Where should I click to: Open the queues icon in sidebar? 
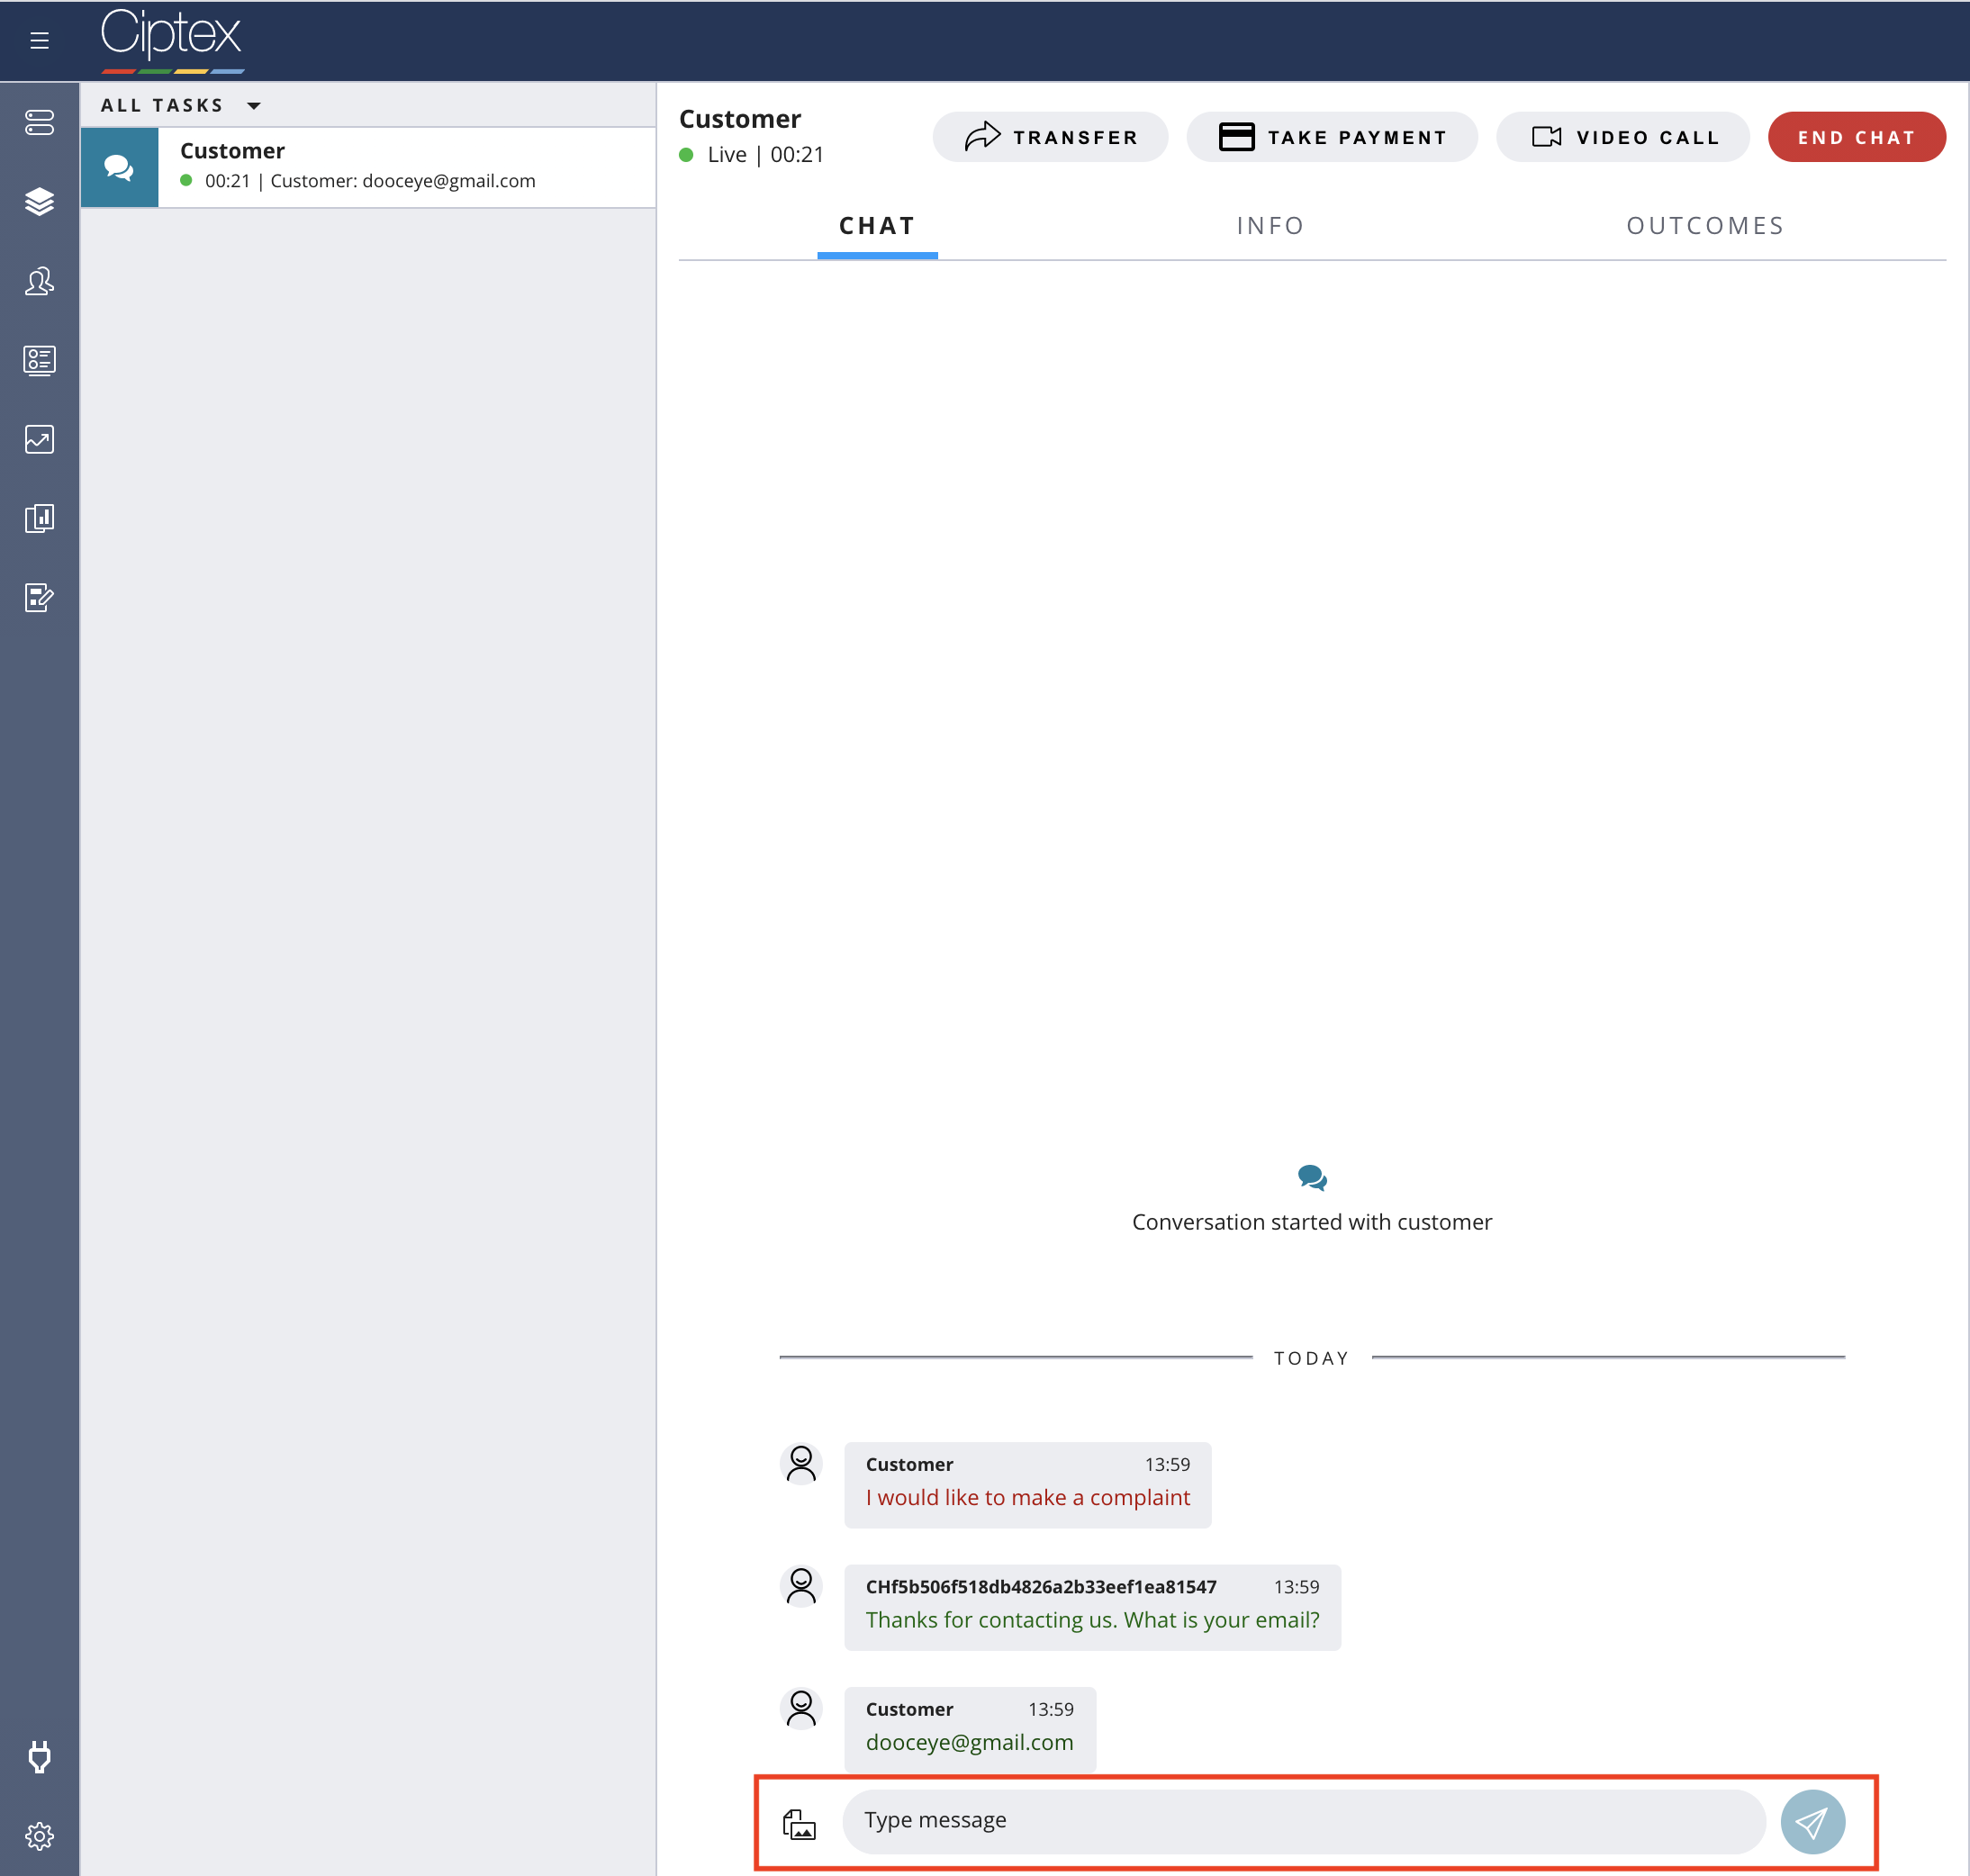point(39,123)
